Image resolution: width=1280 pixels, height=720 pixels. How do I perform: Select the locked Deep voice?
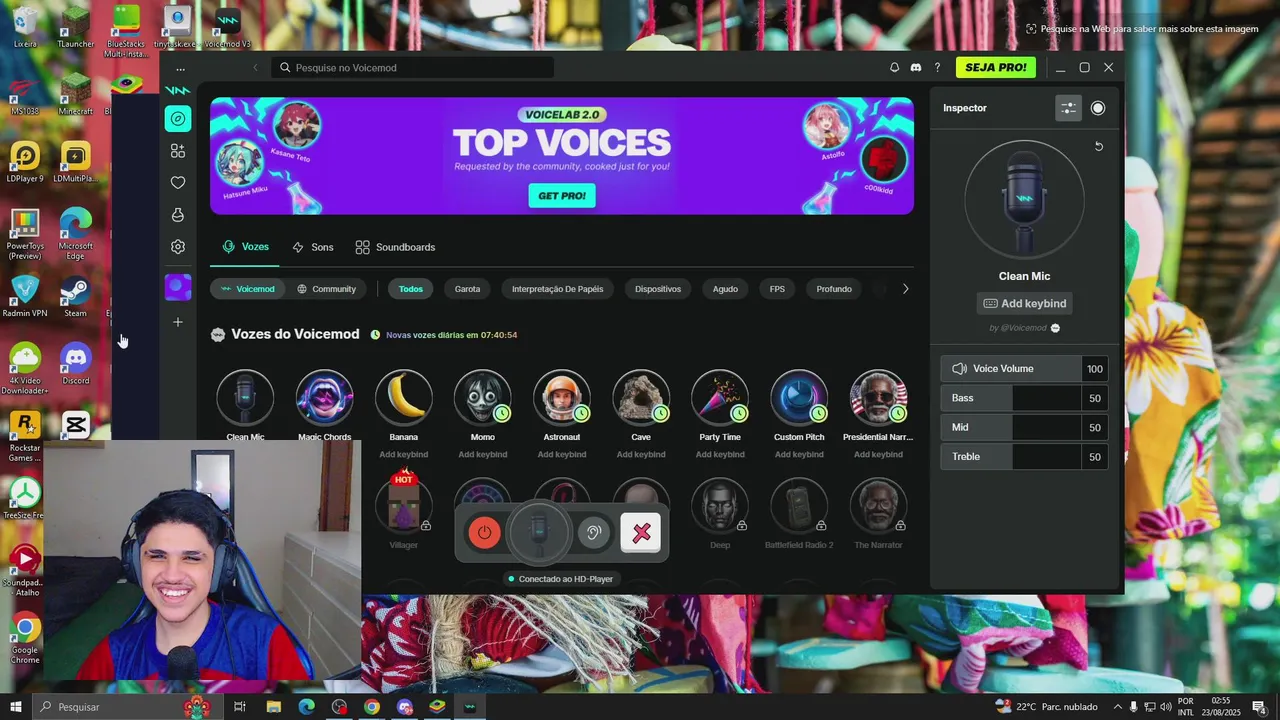coord(720,506)
